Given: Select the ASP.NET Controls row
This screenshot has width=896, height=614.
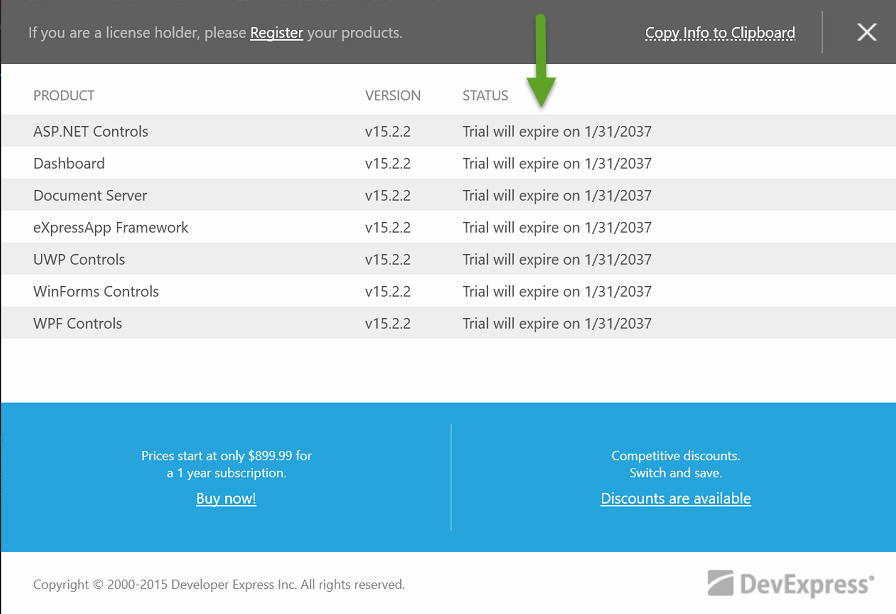Looking at the screenshot, I should (91, 131).
